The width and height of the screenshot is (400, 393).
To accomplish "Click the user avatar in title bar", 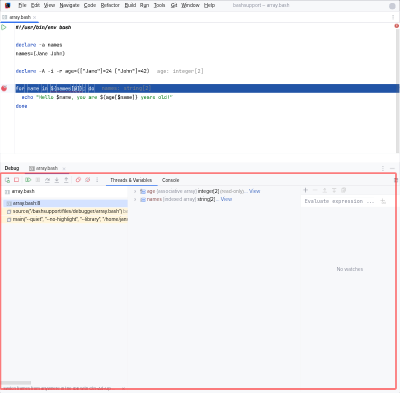I will (x=392, y=6).
